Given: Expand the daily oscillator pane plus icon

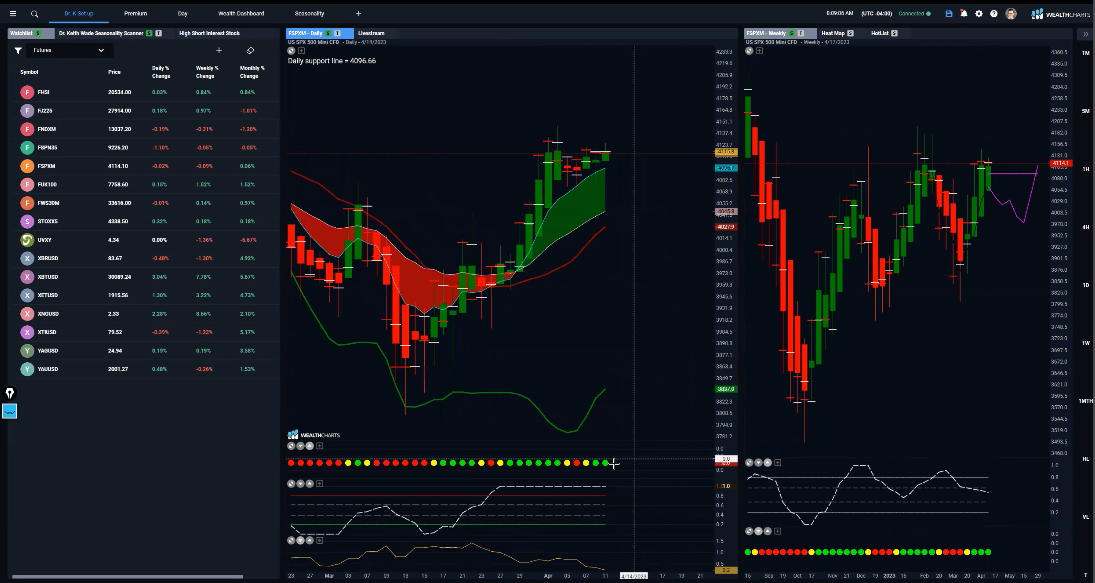Looking at the screenshot, I should (319, 483).
